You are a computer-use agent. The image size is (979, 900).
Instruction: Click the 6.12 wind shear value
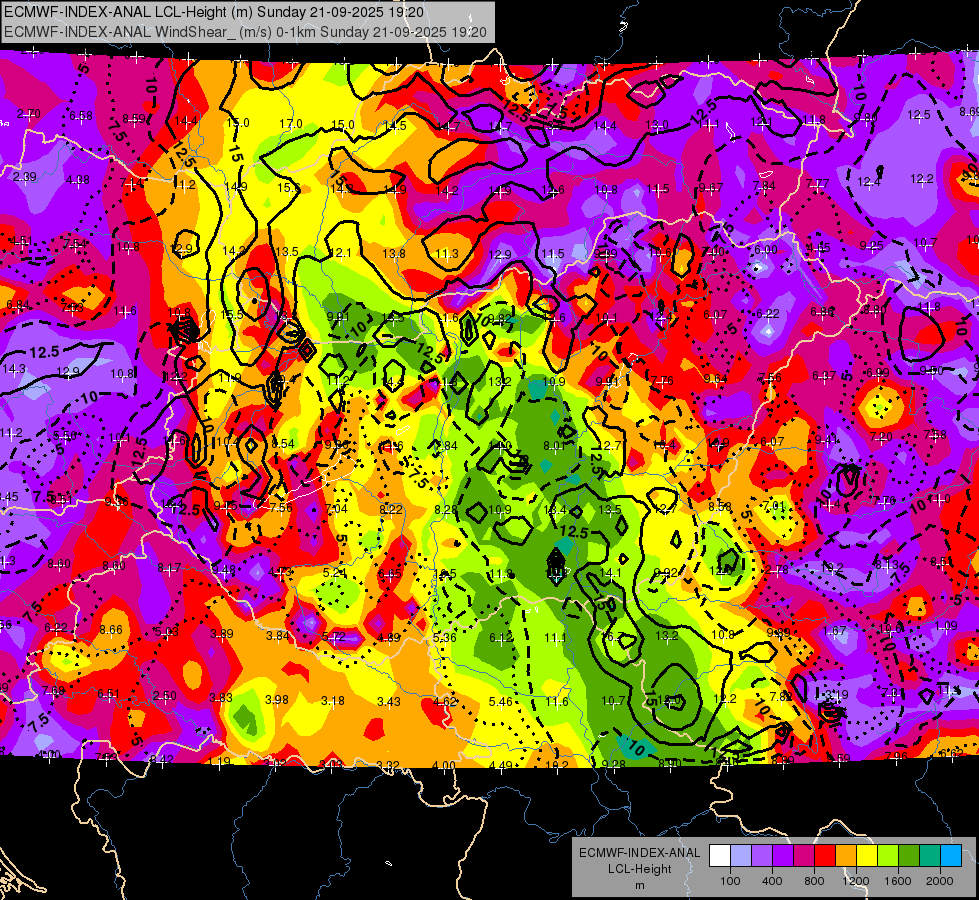(501, 637)
